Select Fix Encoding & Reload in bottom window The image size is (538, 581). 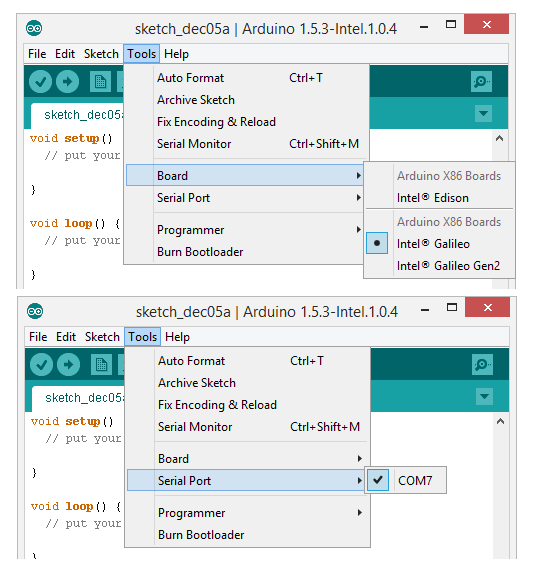tap(248, 404)
